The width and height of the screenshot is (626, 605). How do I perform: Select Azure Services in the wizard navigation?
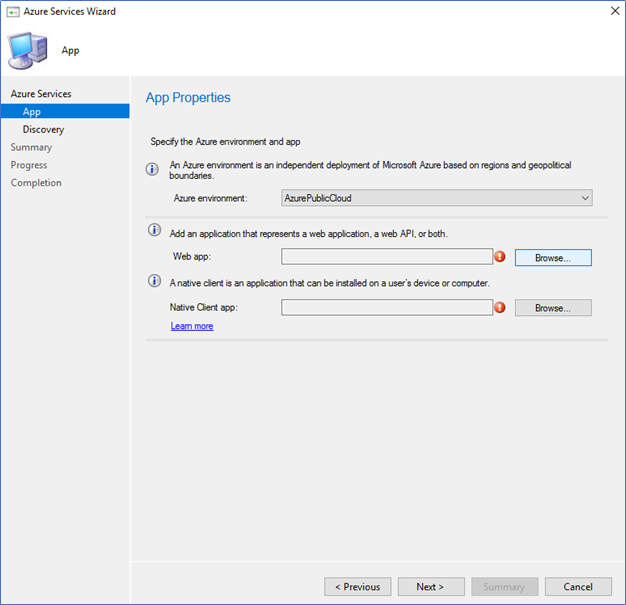point(41,94)
